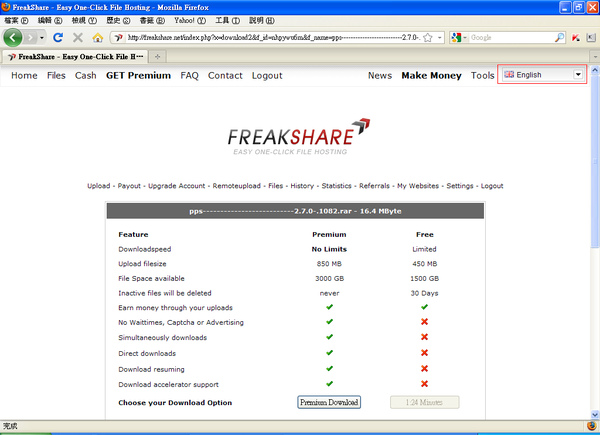This screenshot has height=435, width=600.
Task: Click the Kaspersky toolbar icon
Action: point(576,37)
